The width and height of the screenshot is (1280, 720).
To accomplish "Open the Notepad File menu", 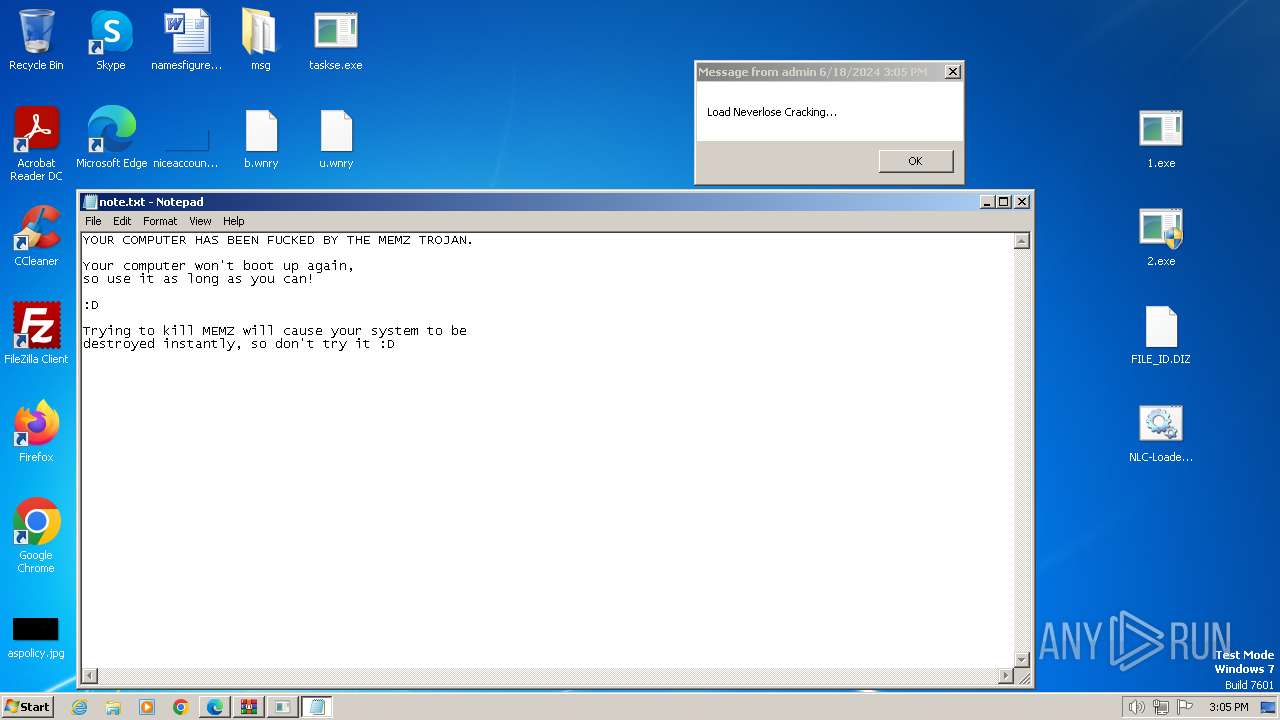I will pos(93,221).
